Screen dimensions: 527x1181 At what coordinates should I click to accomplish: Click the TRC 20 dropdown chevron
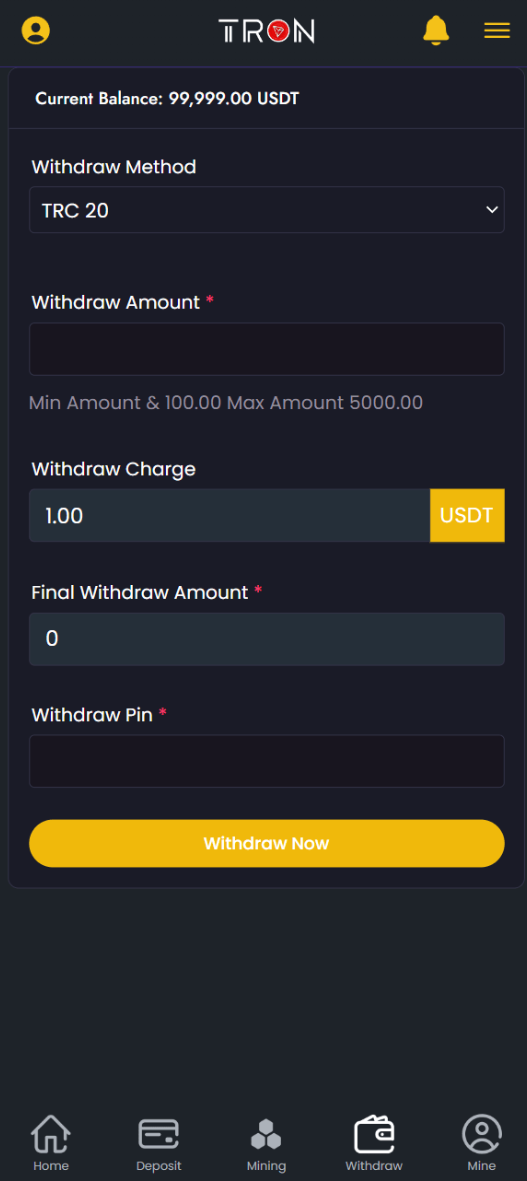point(492,209)
